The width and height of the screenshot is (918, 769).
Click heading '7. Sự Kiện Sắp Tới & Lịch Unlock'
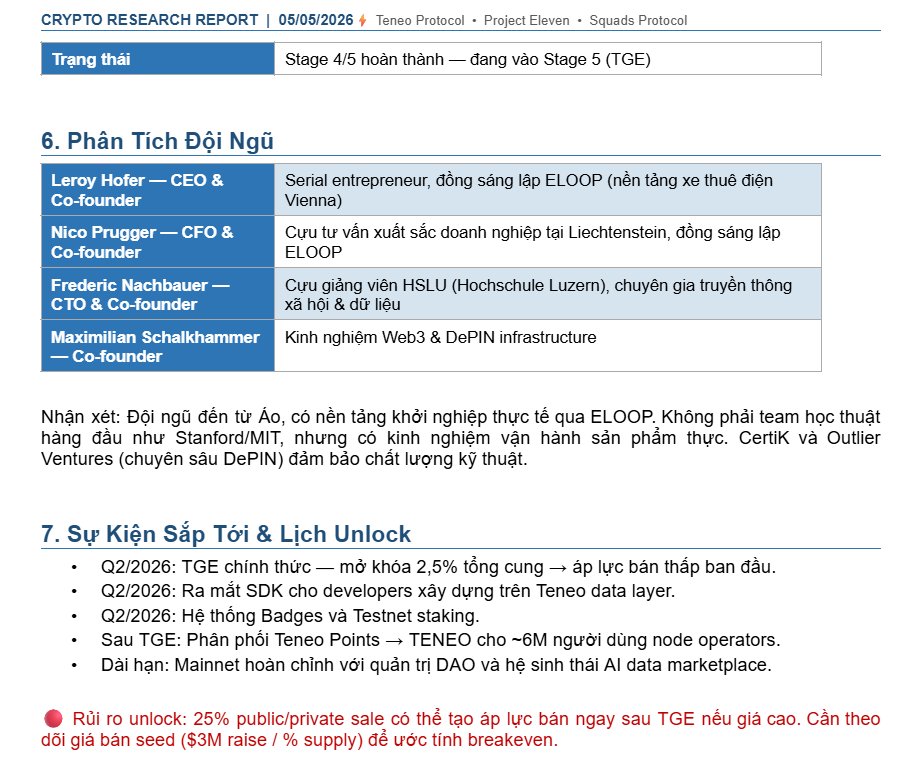pyautogui.click(x=226, y=534)
